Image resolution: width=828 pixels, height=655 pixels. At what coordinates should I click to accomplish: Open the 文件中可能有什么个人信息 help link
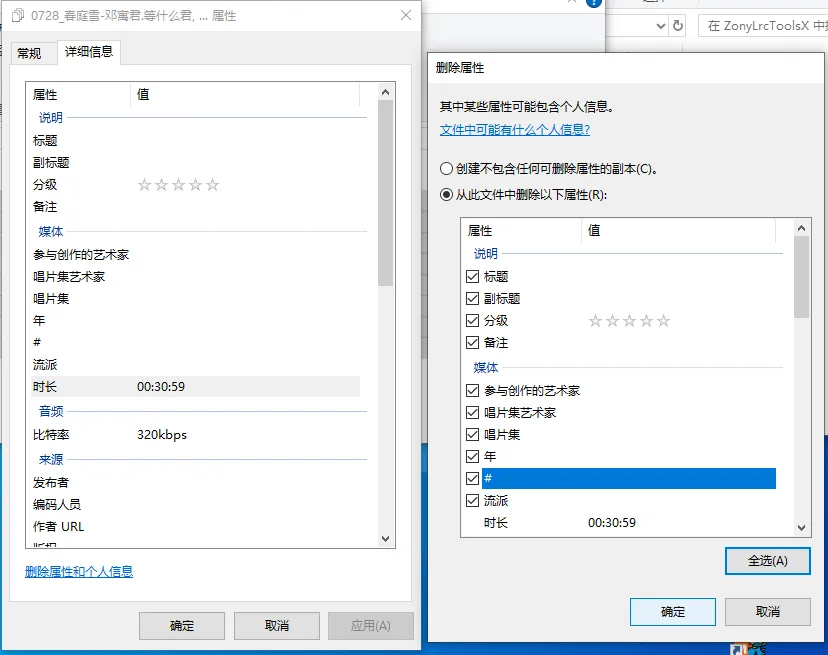[515, 130]
